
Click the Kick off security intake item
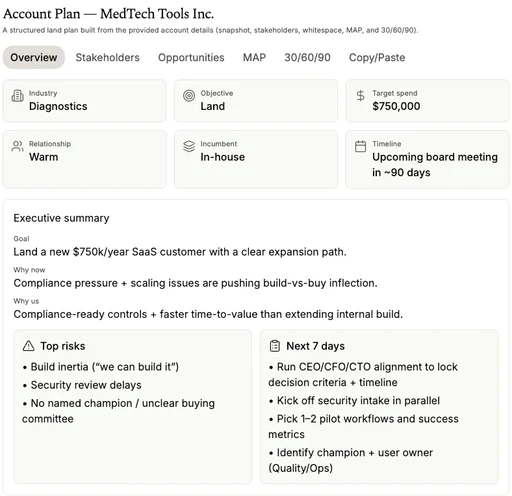pyautogui.click(x=354, y=400)
